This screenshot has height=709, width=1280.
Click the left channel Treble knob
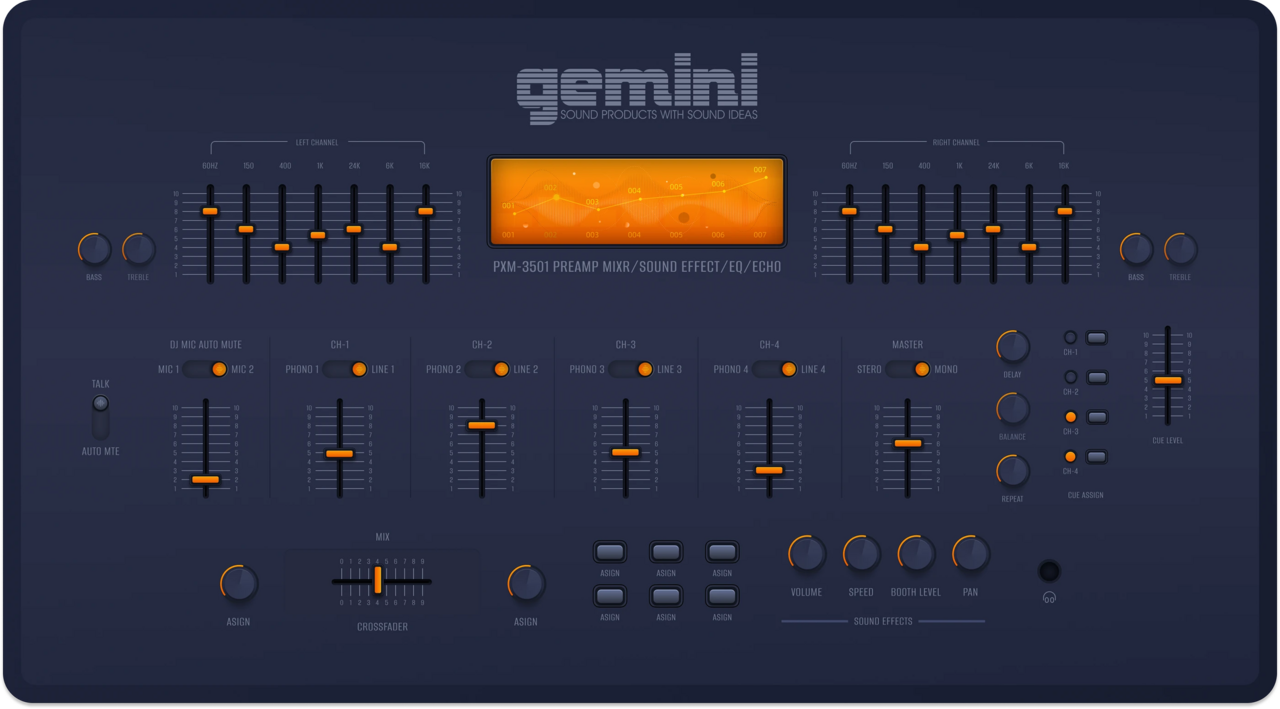[x=138, y=250]
